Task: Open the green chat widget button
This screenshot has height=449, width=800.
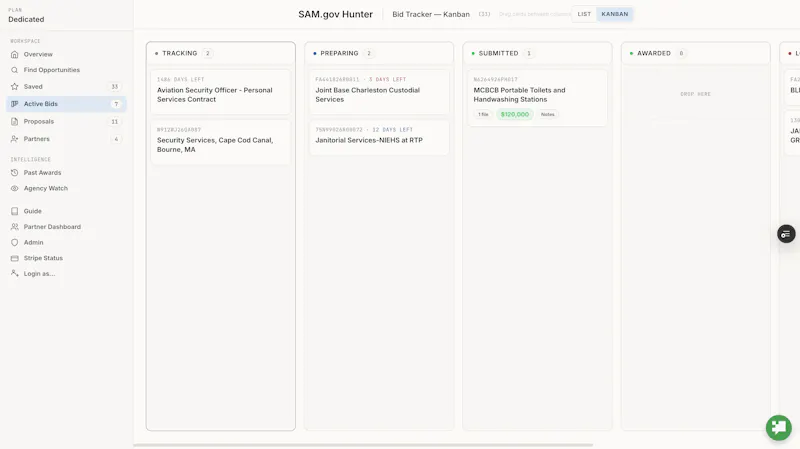Action: [x=779, y=427]
